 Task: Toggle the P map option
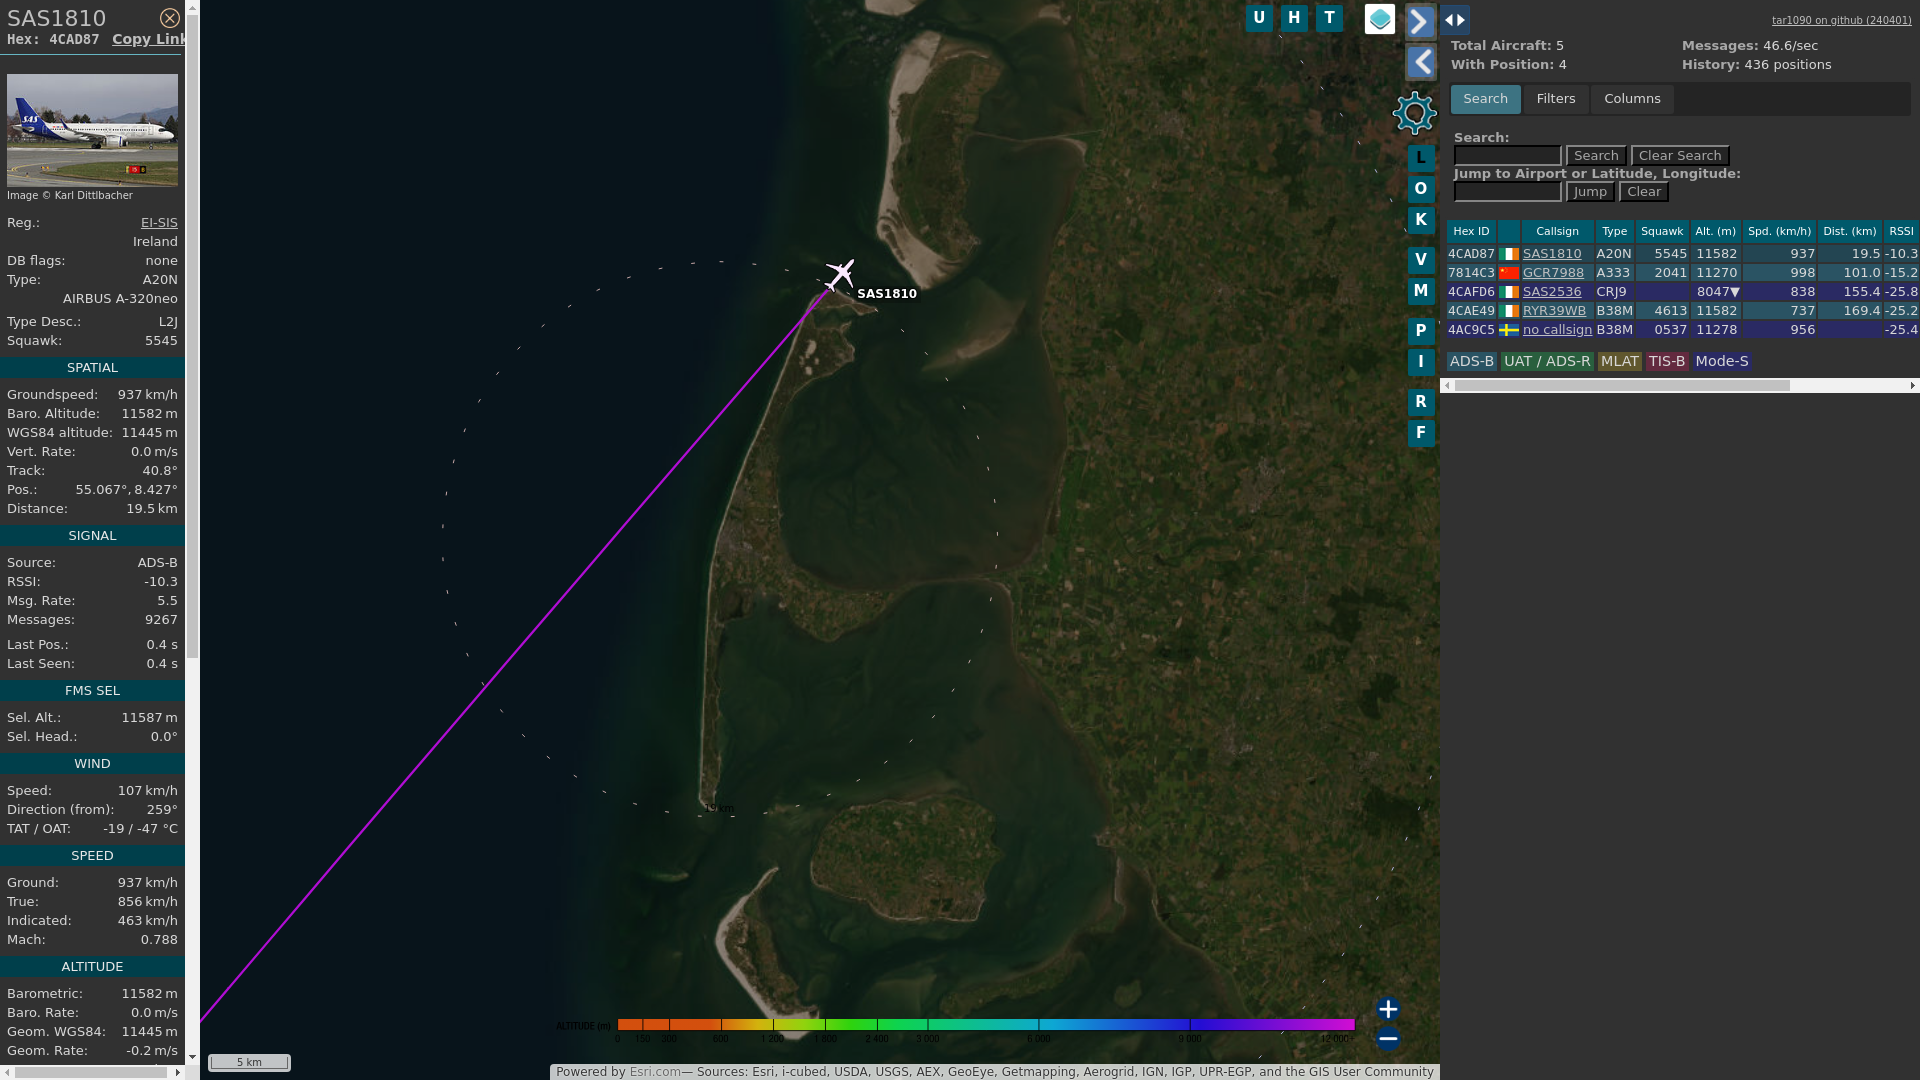[x=1421, y=331]
